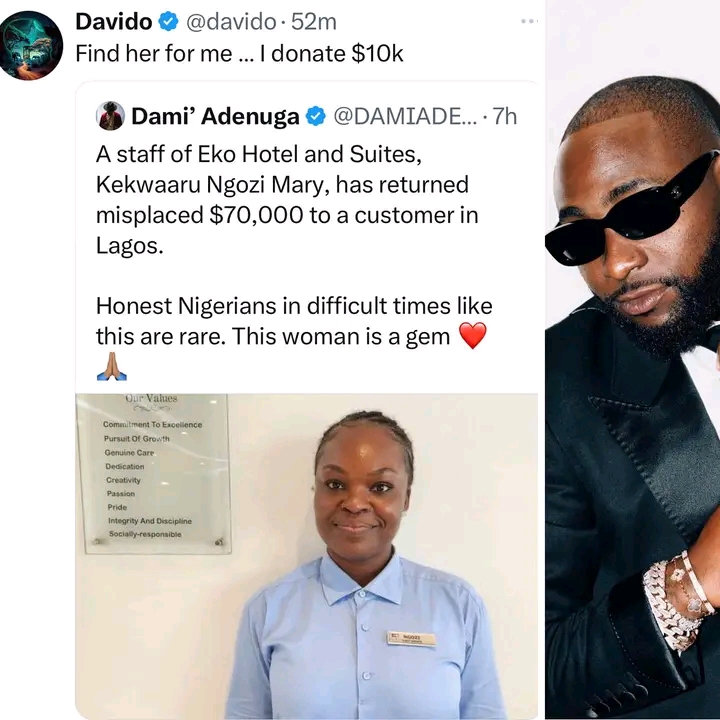Click the 'Honest Nigerians in difficult times' paragraph
Screen dimensions: 720x720
pyautogui.click(x=294, y=321)
